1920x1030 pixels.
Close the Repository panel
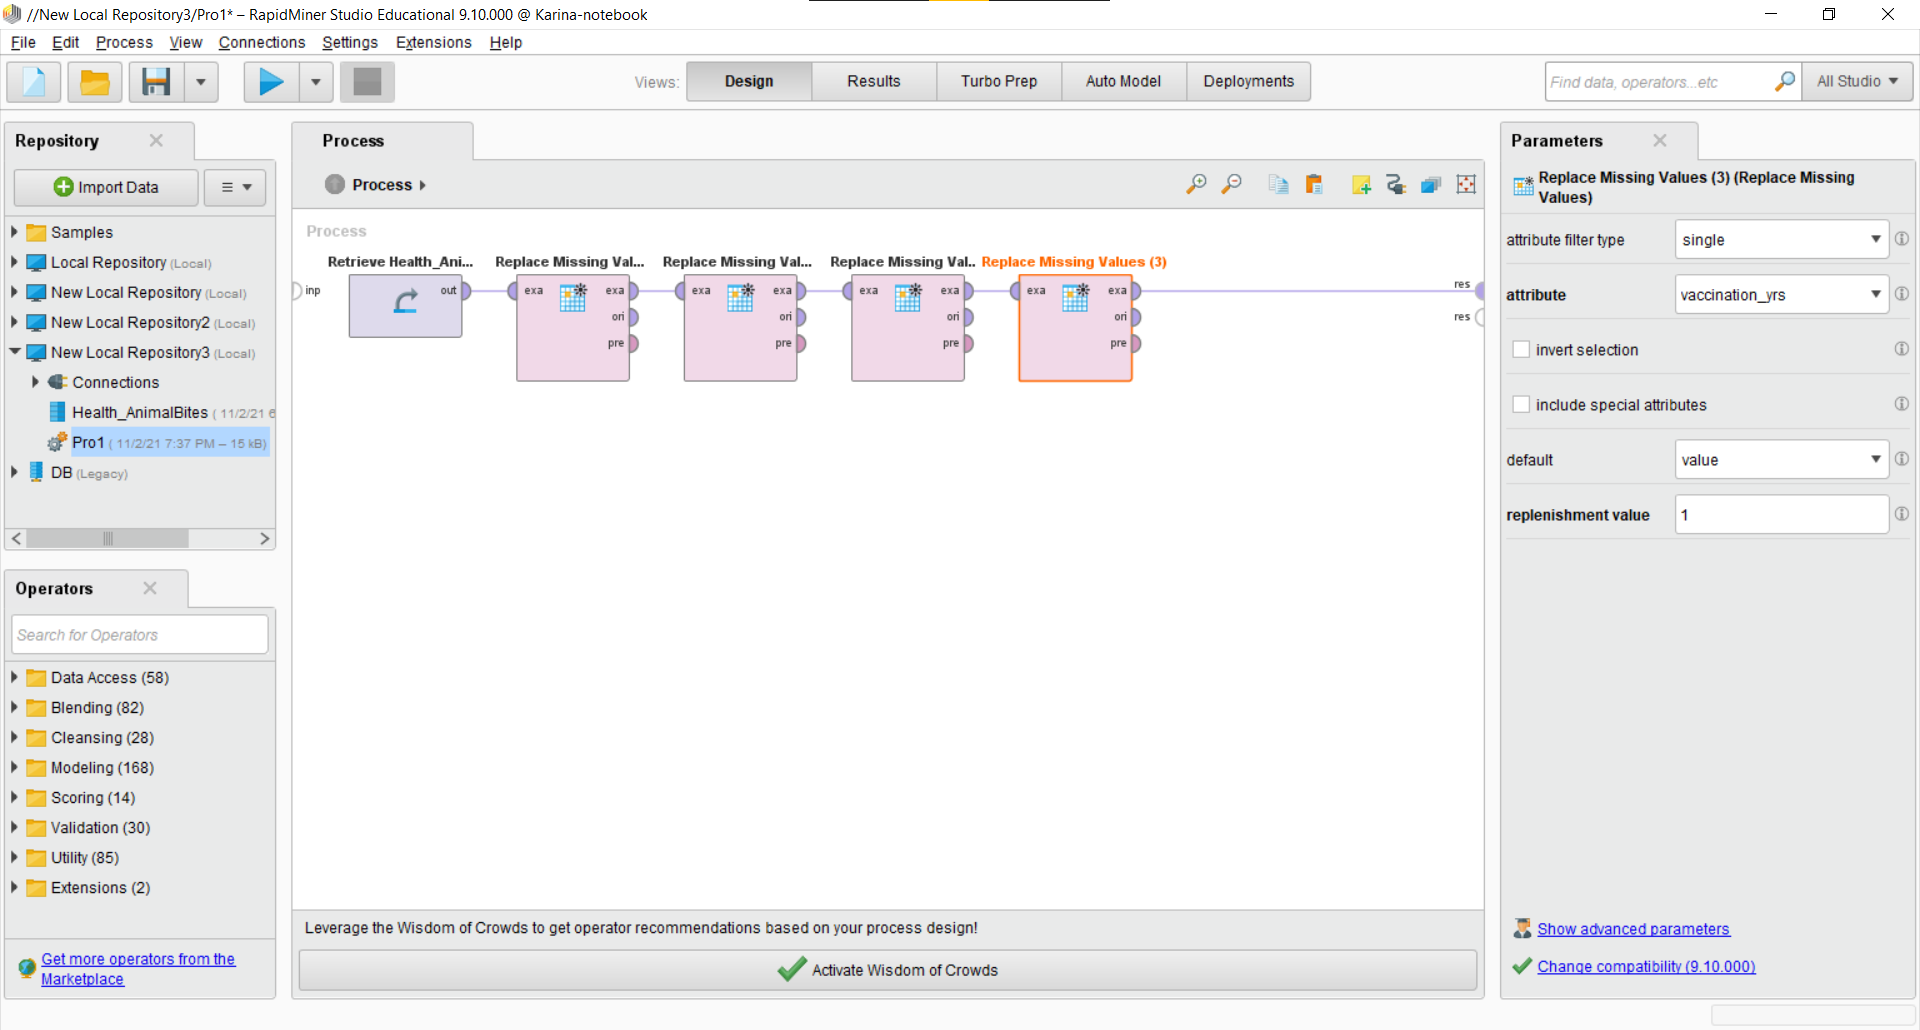click(156, 140)
